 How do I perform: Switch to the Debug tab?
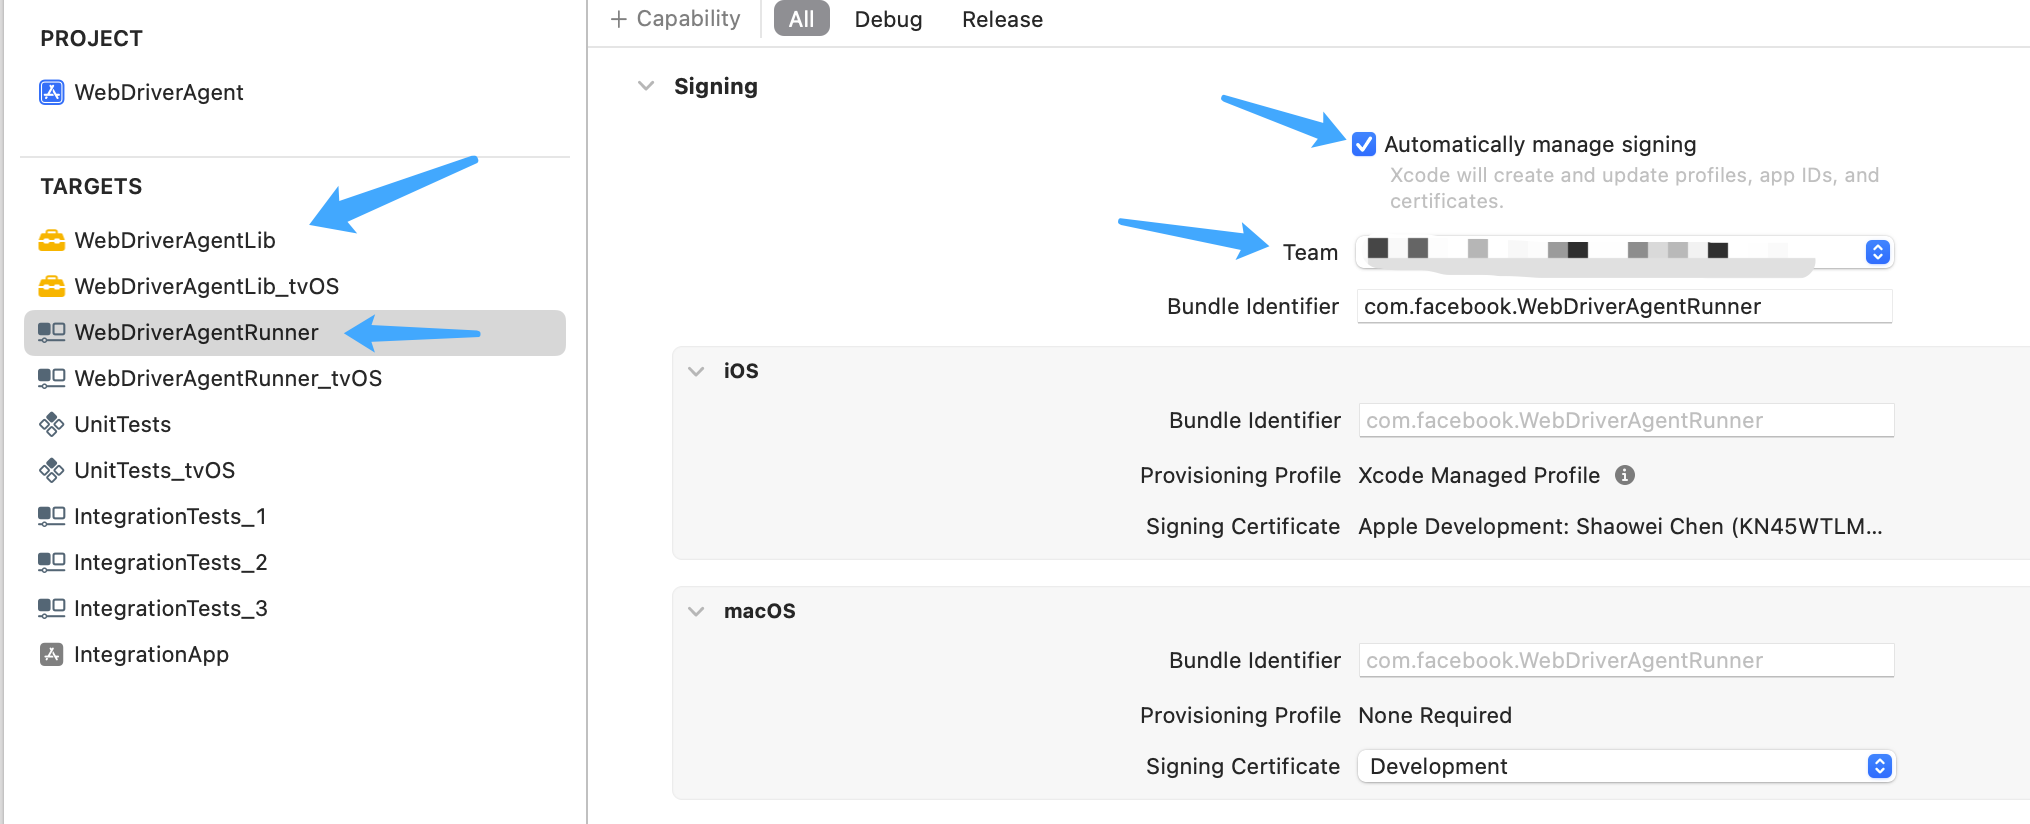pos(888,19)
